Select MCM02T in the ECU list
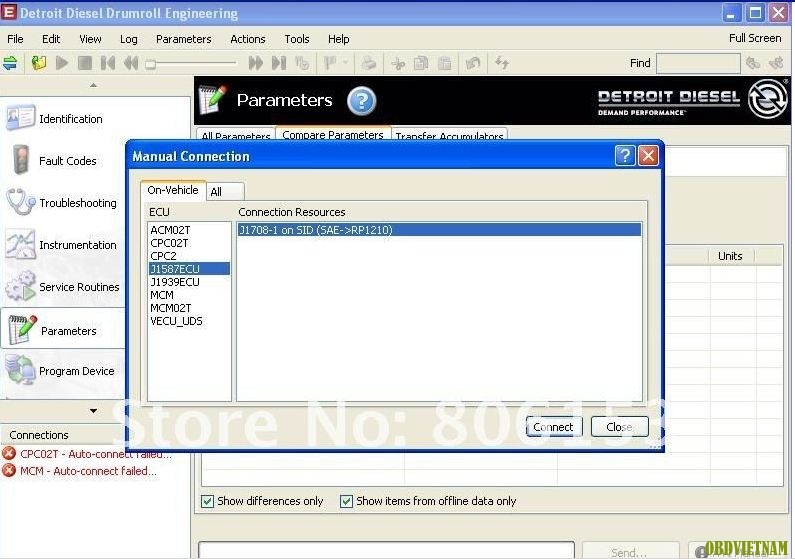 click(x=170, y=308)
